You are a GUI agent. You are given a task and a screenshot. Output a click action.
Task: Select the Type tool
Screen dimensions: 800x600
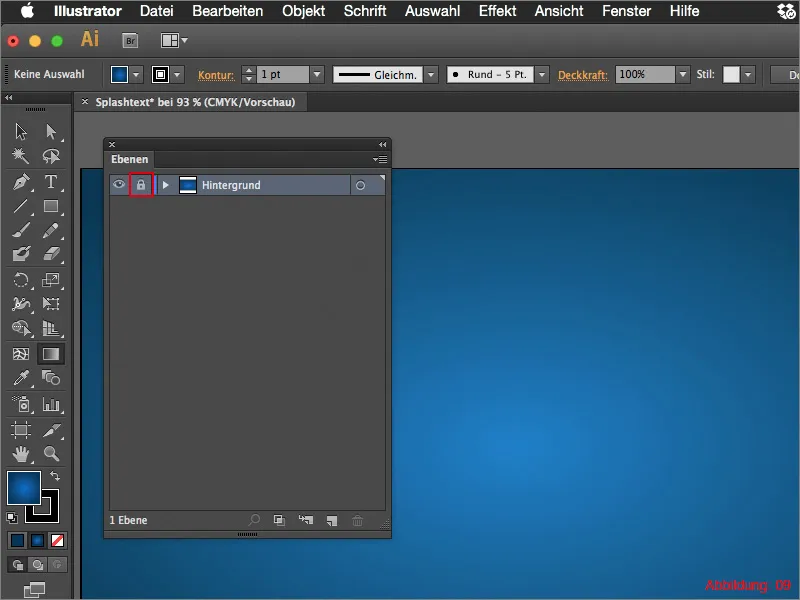[51, 182]
